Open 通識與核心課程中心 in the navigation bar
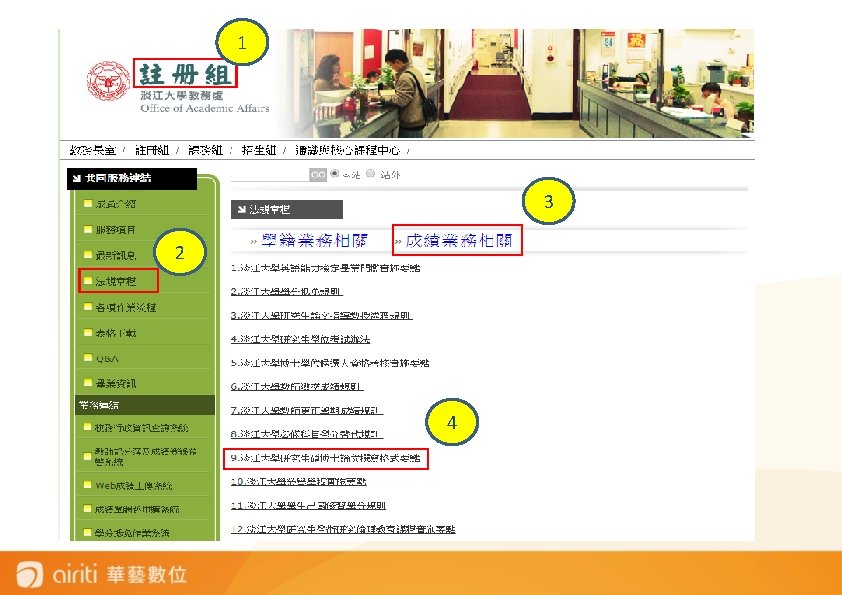 [x=347, y=150]
